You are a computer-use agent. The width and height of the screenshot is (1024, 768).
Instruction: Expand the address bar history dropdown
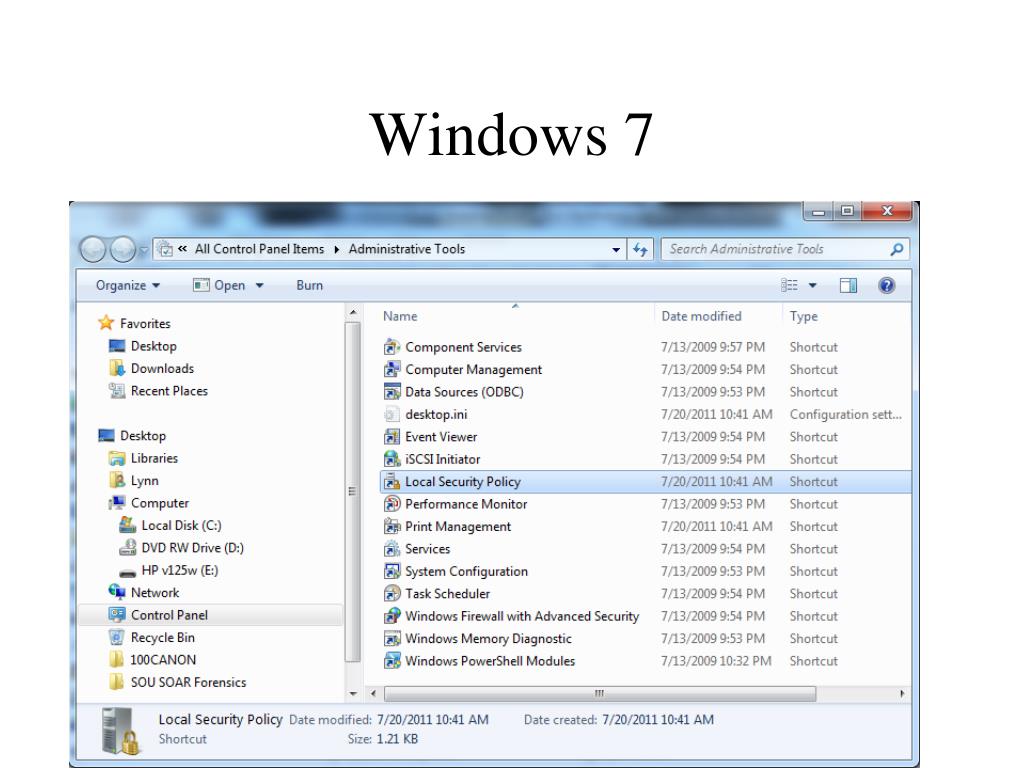pos(616,249)
